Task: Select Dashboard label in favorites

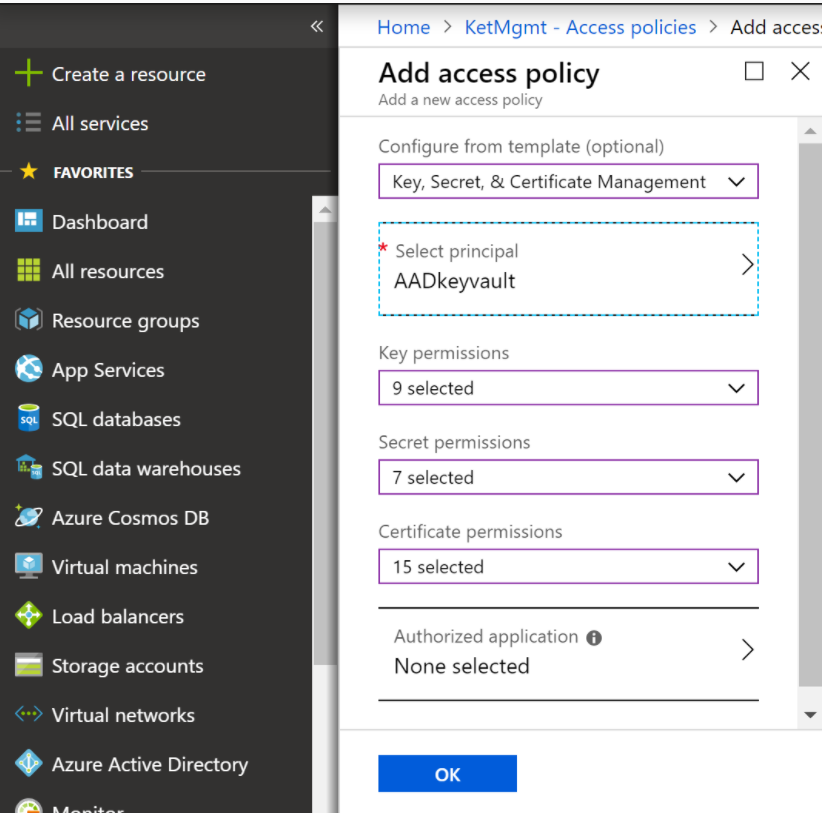Action: [100, 222]
